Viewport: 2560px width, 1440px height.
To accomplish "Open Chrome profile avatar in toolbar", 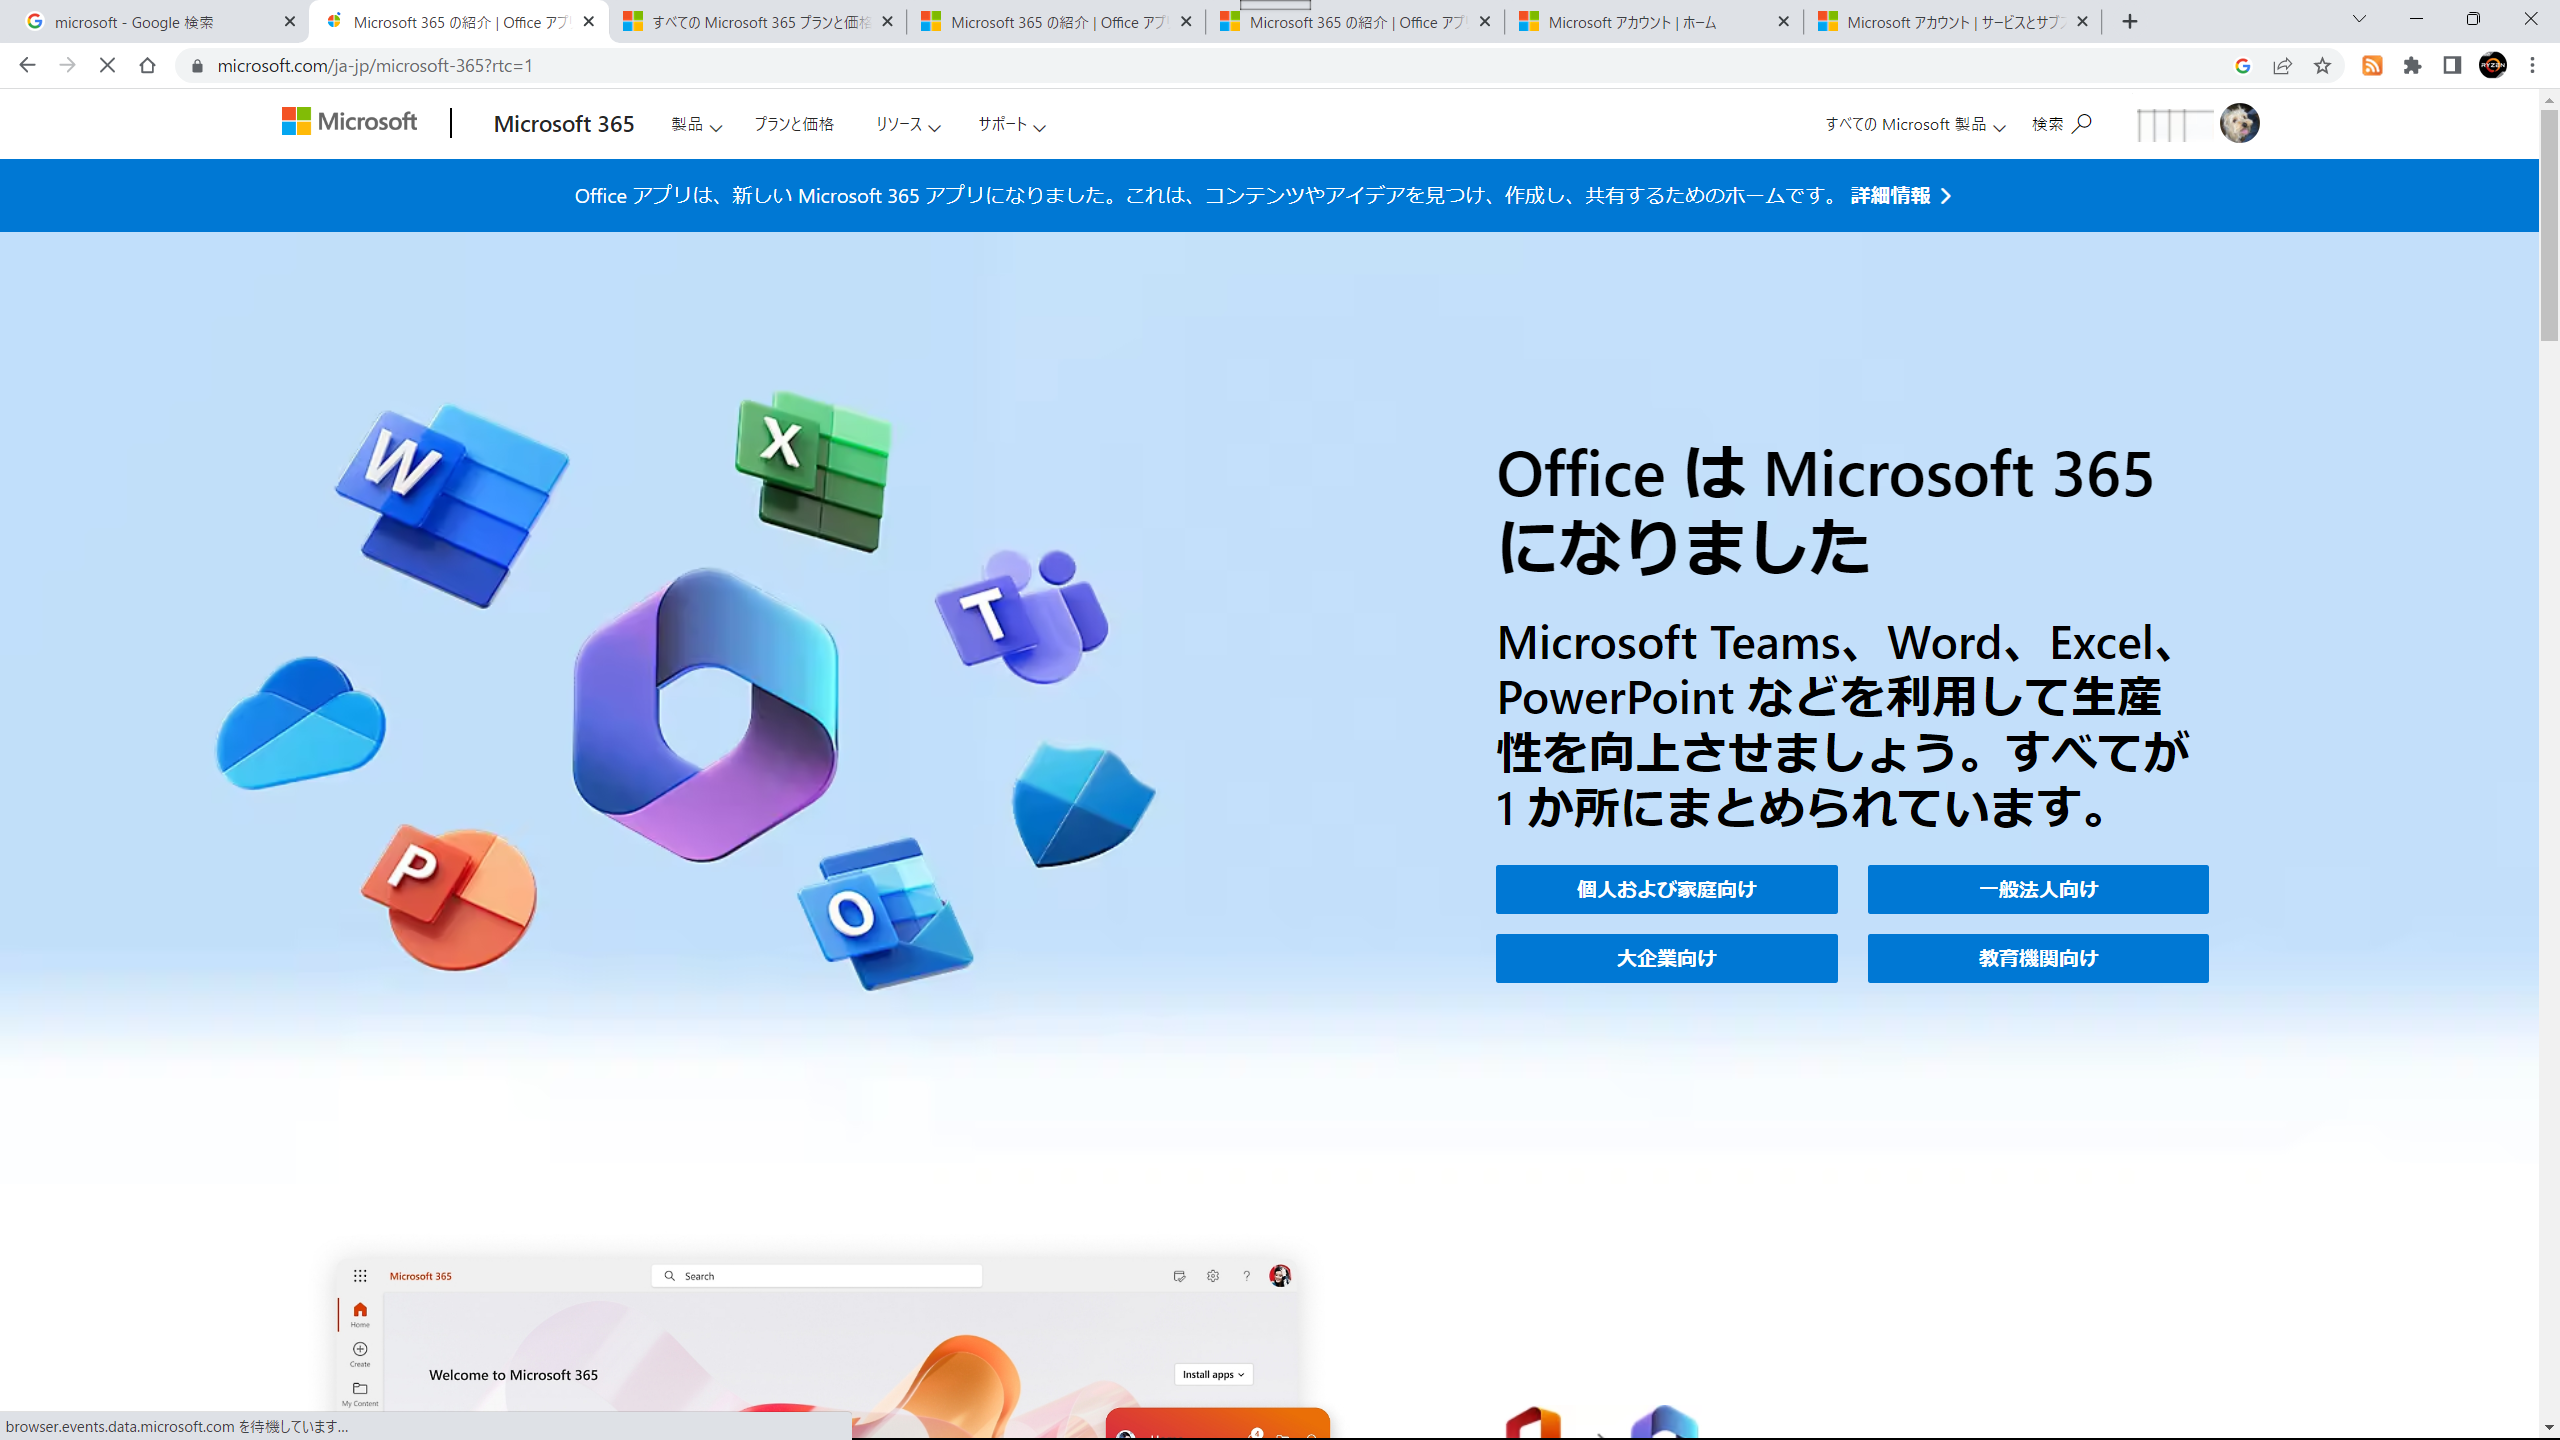I will (x=2493, y=65).
